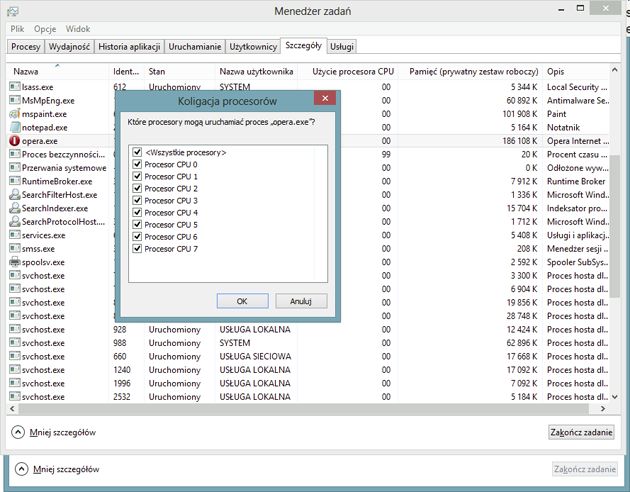Click the Task Manager title bar icon
The image size is (630, 492).
click(x=13, y=11)
